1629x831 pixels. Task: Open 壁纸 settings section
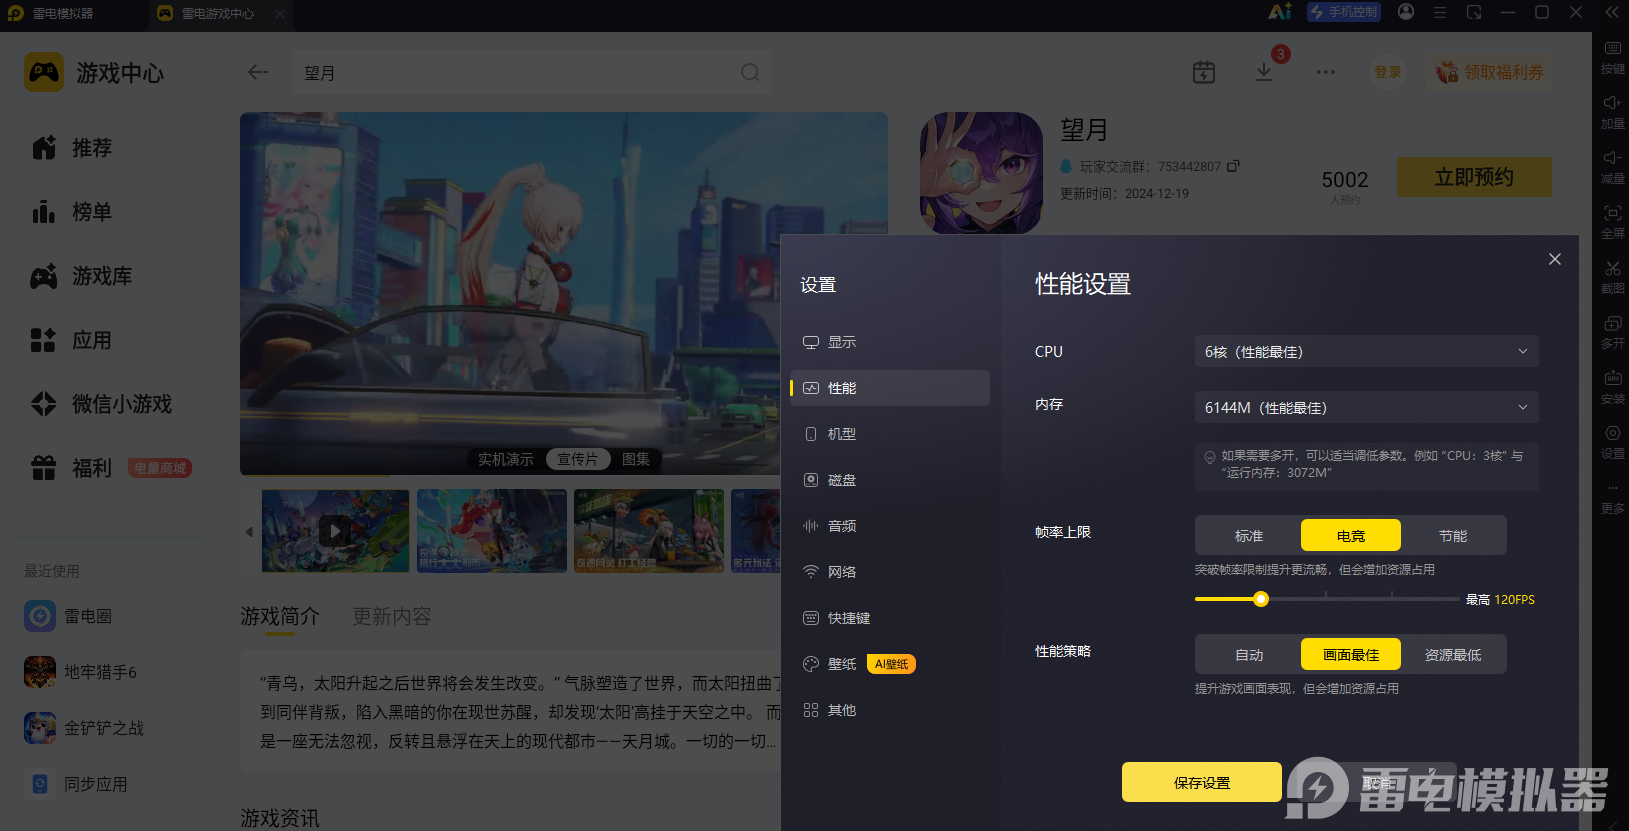coord(890,664)
